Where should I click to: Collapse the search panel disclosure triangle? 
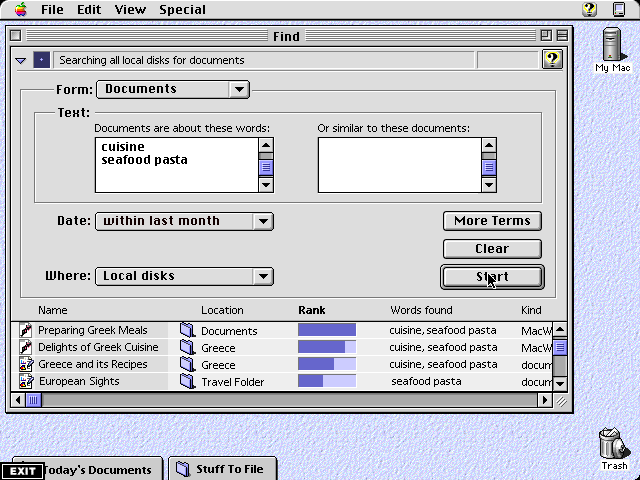[21, 61]
